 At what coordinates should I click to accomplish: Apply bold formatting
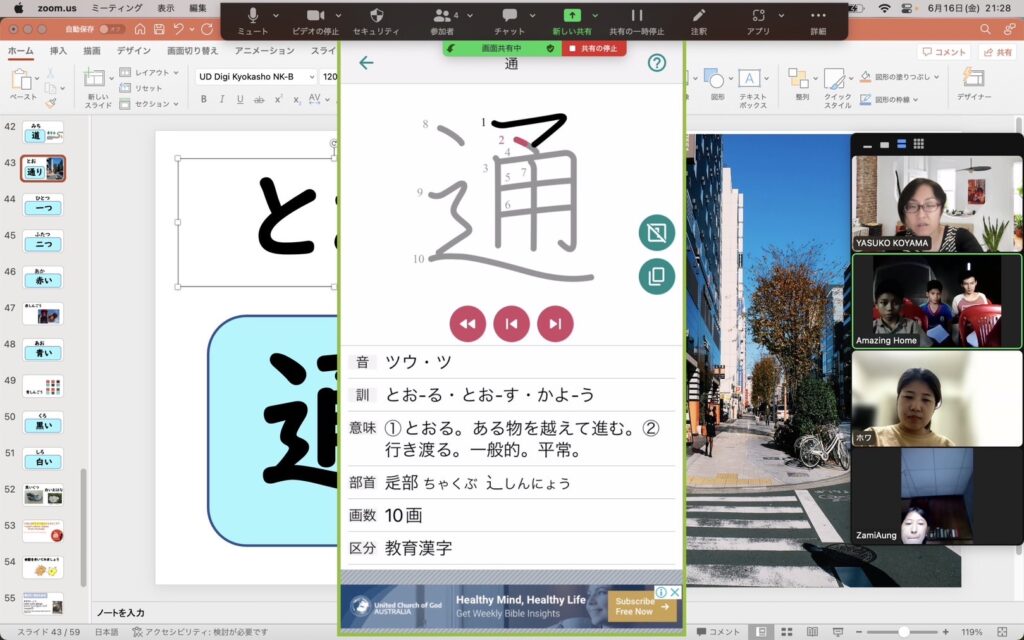click(204, 99)
